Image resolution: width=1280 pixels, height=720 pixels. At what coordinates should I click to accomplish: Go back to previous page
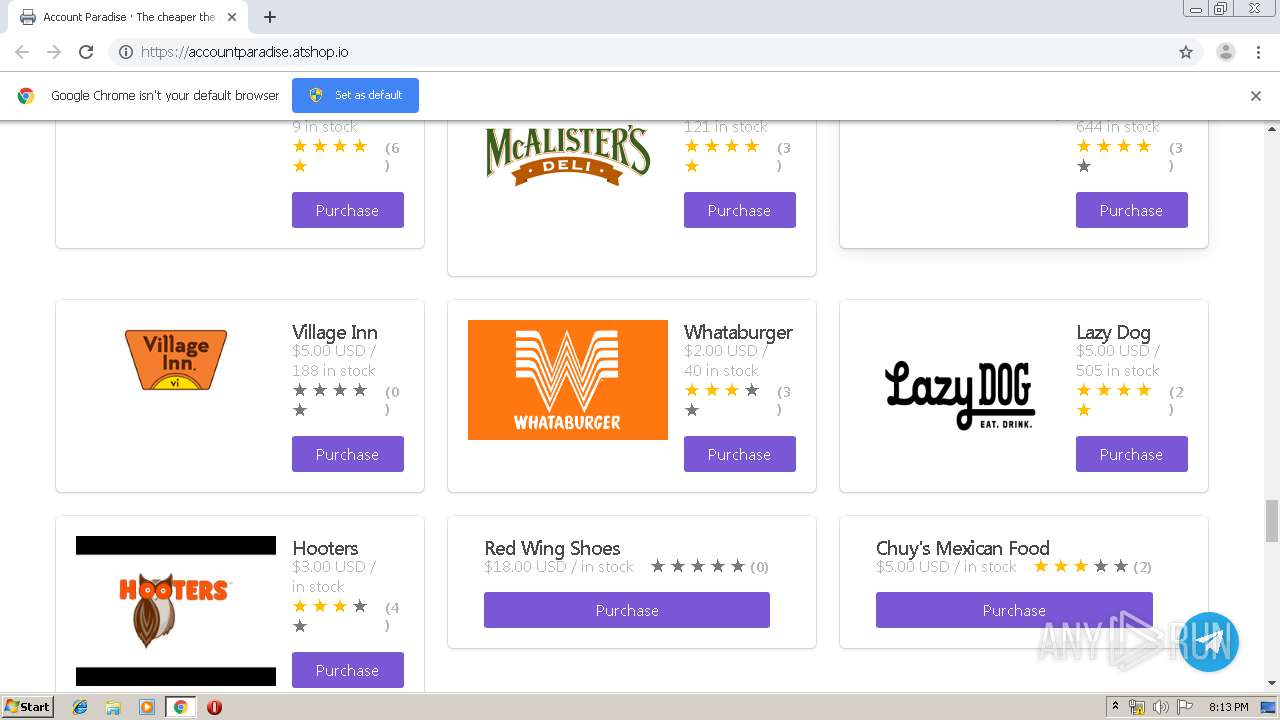click(22, 52)
